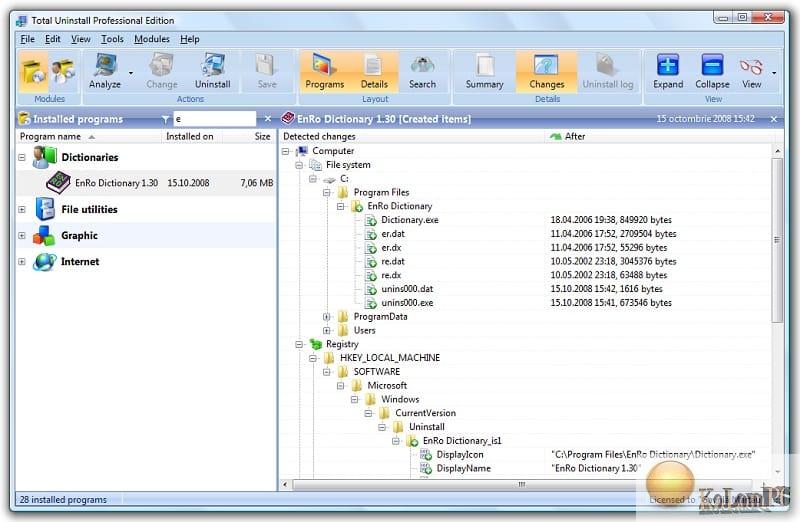Collapse the Program Files folder node
Screen dimensions: 800x522
(327, 192)
